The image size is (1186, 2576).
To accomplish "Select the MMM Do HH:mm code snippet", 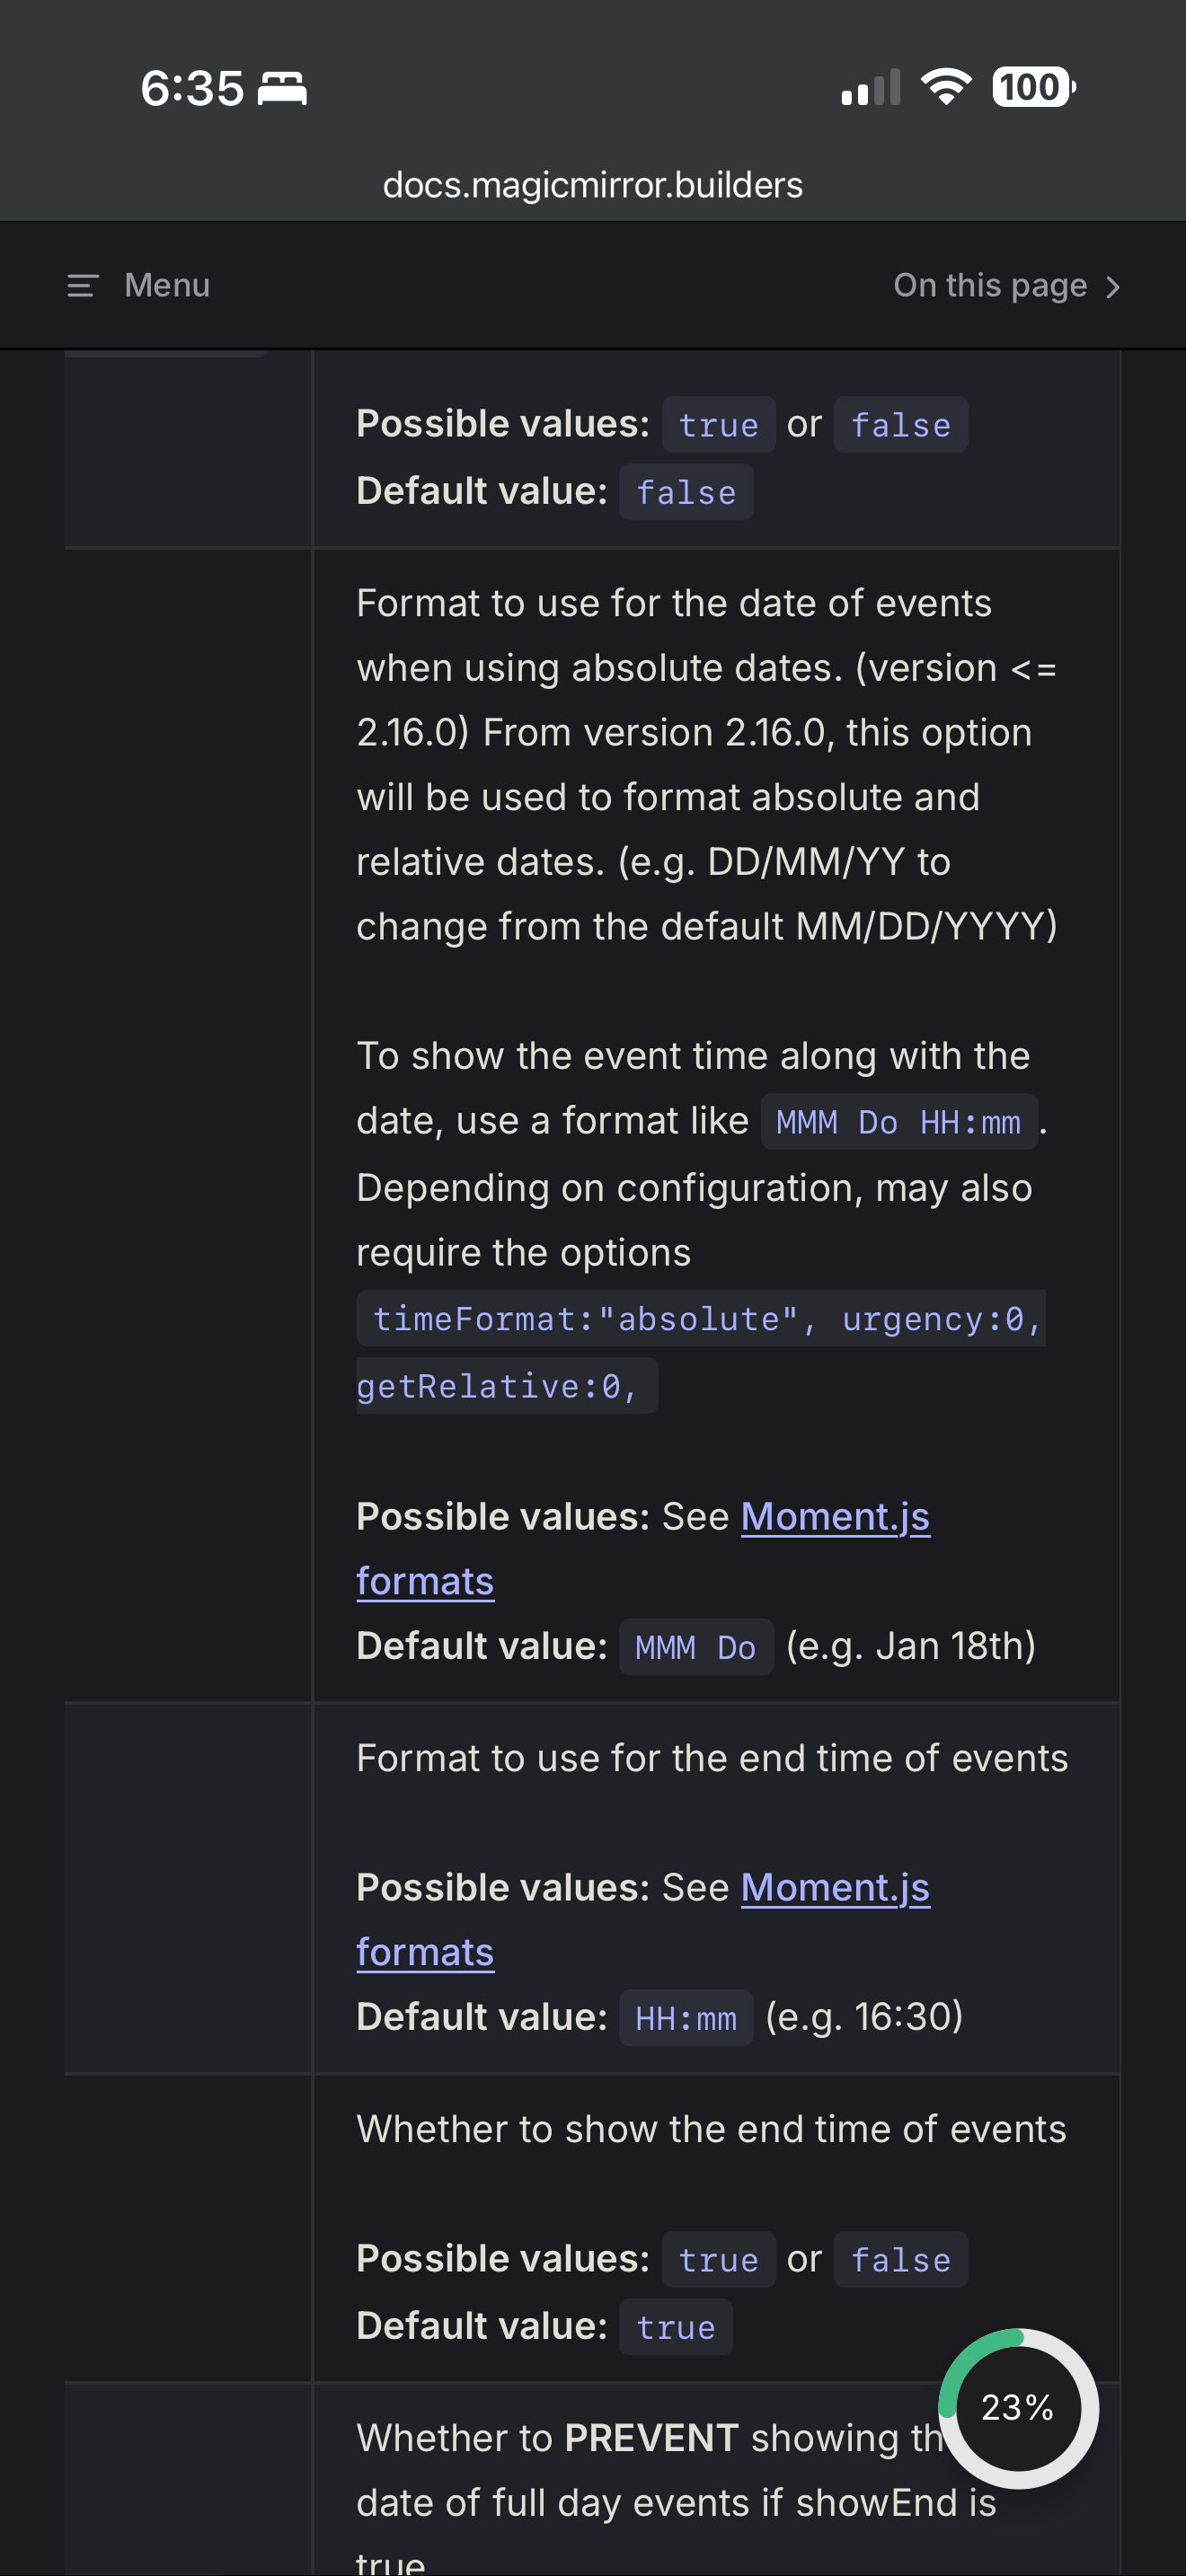I will [898, 1121].
